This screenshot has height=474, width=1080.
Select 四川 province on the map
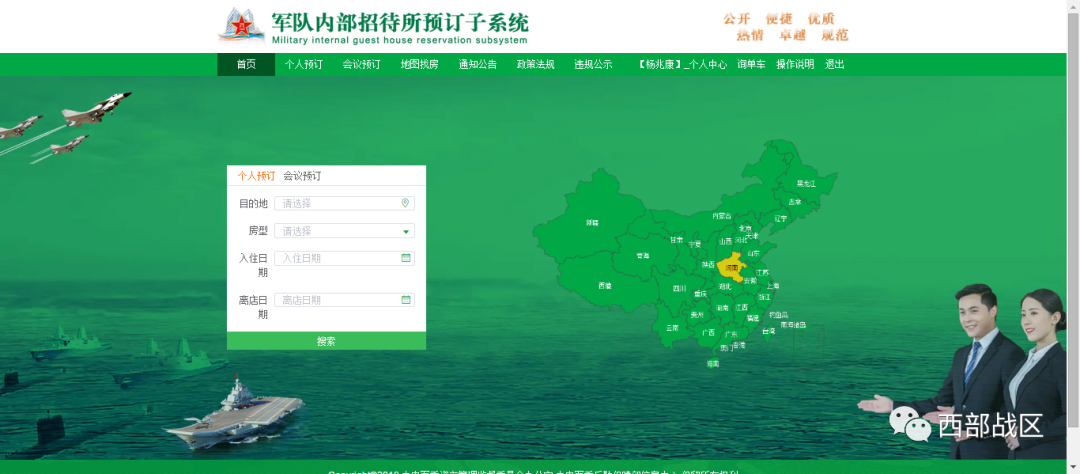(x=680, y=288)
